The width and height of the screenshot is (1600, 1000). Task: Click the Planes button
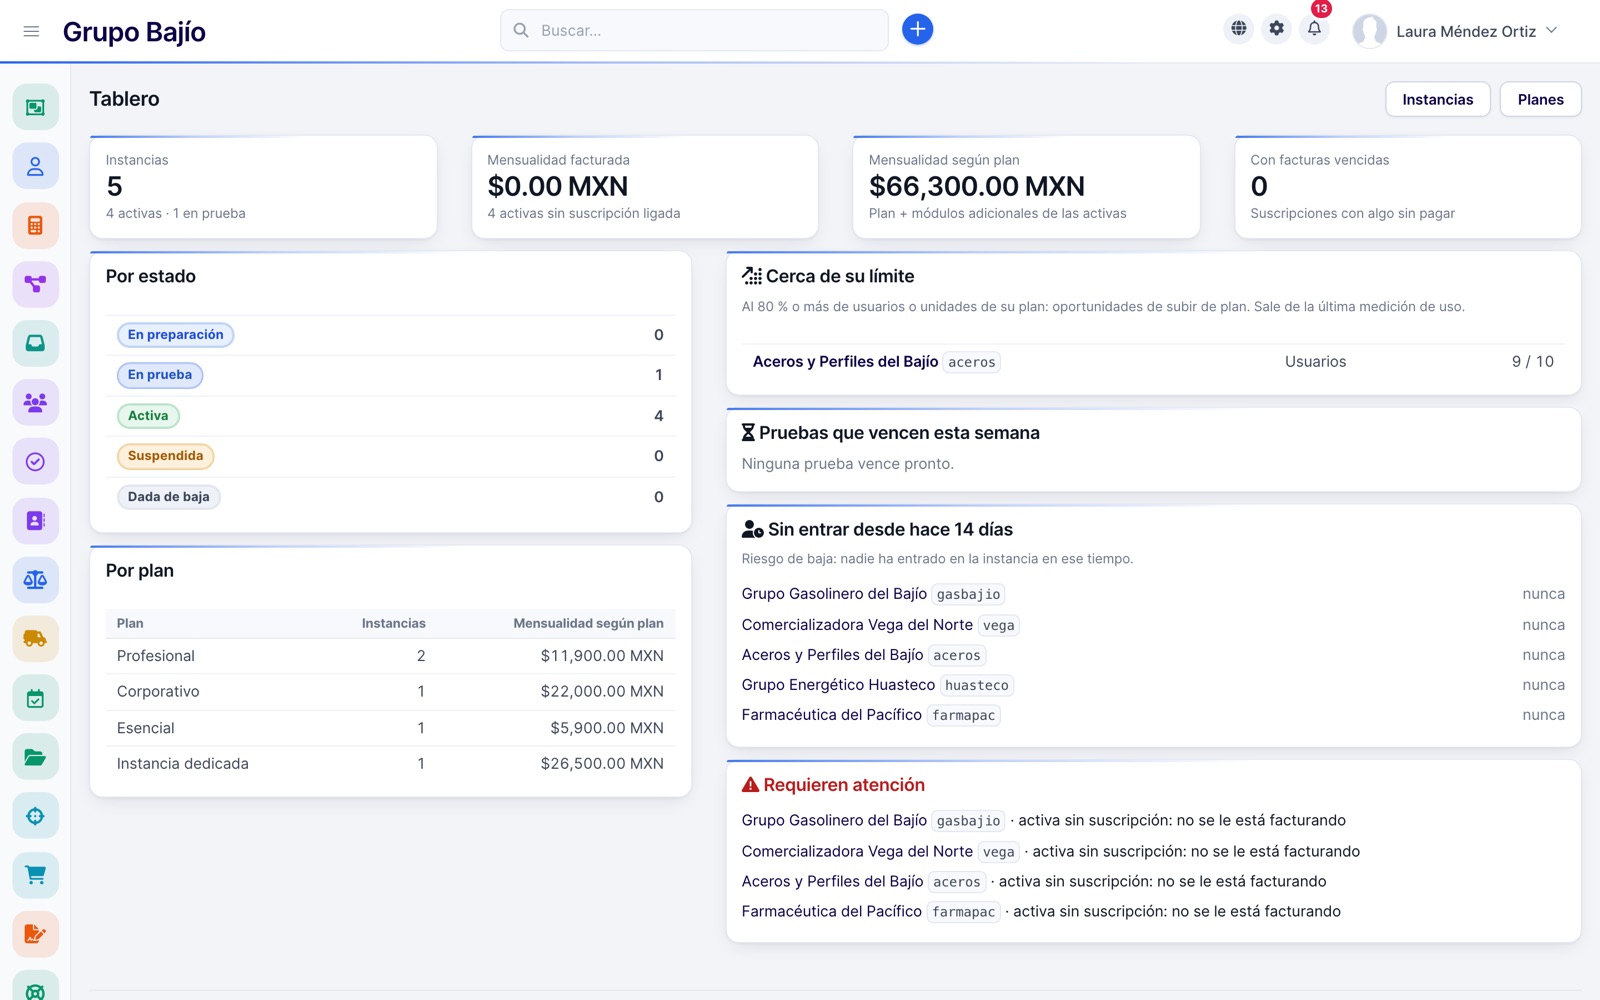click(1540, 99)
